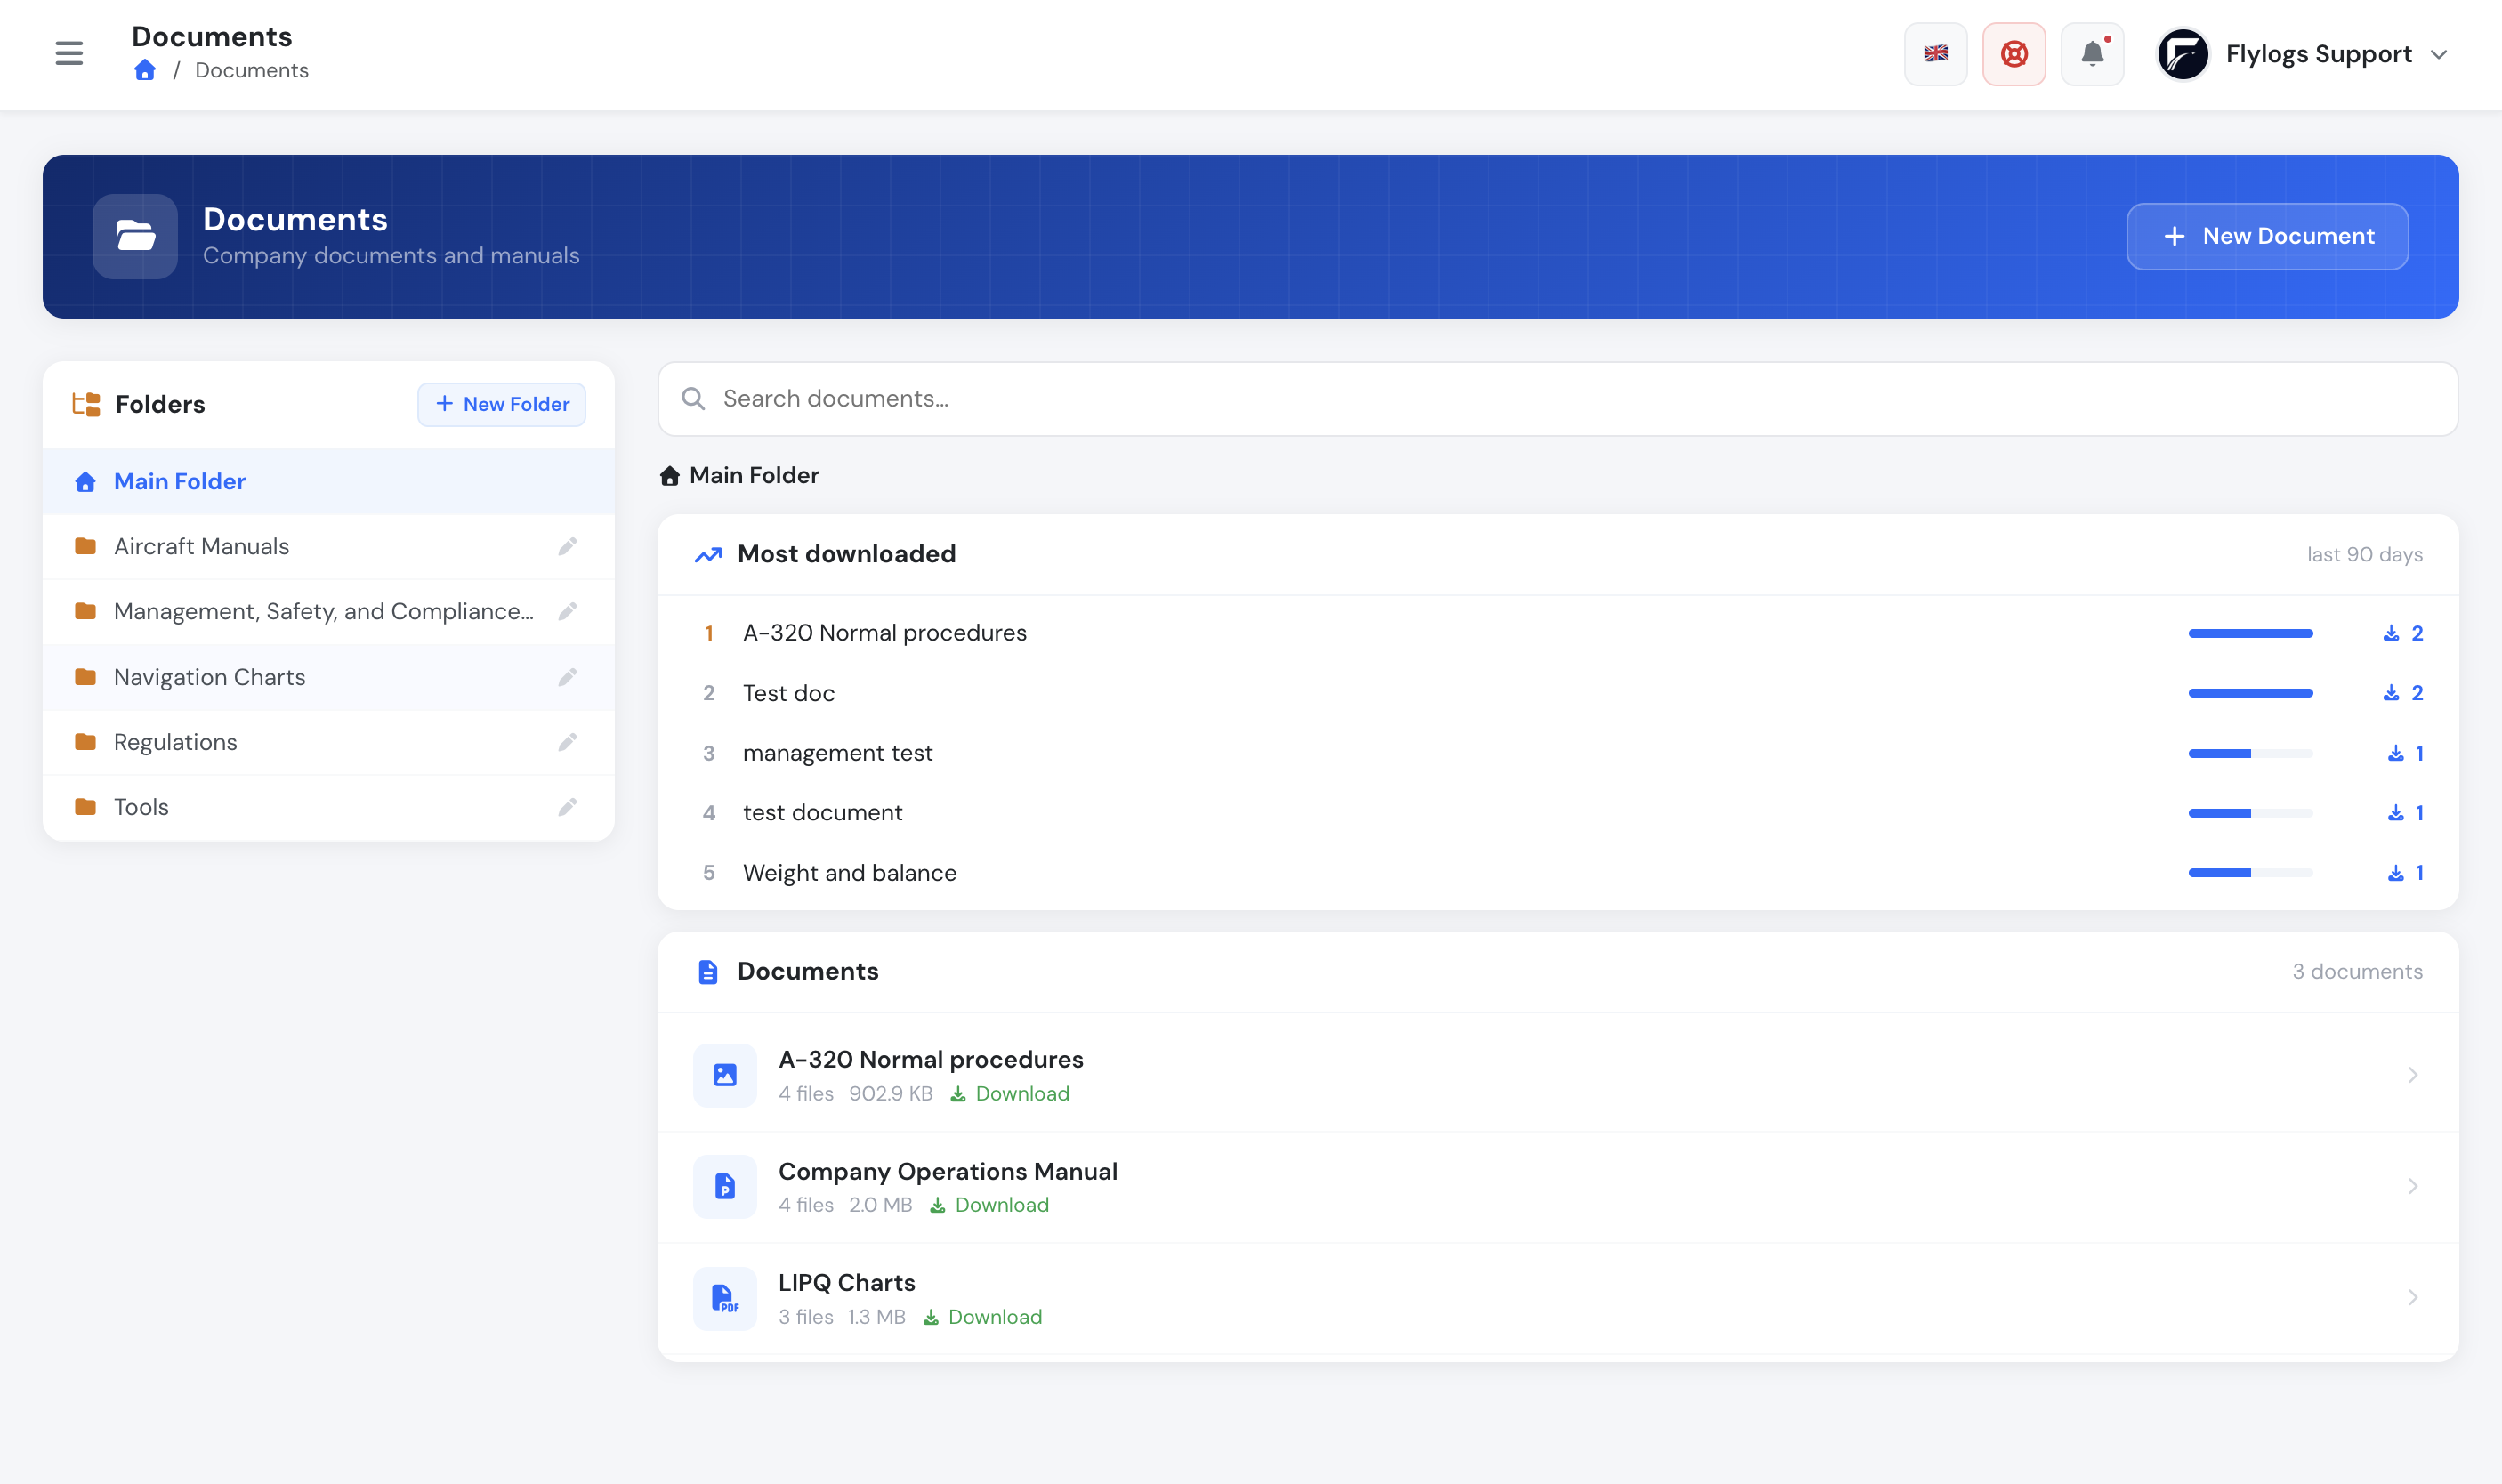Open the Company Operations Manual document title
Image resolution: width=2502 pixels, height=1484 pixels.
click(947, 1171)
